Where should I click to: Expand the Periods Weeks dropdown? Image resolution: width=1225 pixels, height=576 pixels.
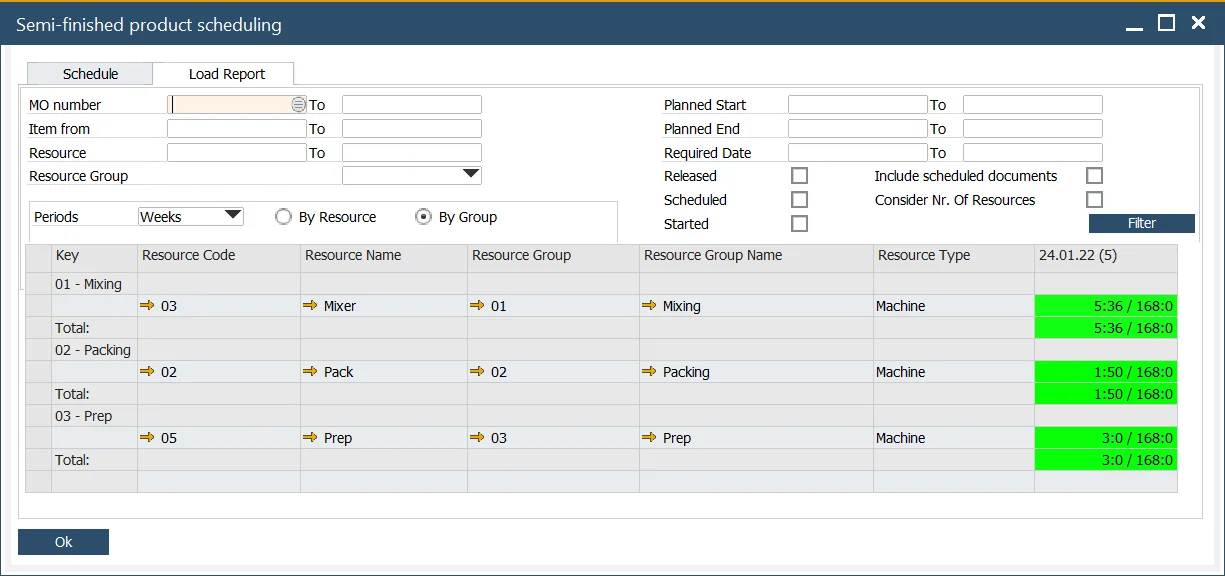click(x=233, y=216)
